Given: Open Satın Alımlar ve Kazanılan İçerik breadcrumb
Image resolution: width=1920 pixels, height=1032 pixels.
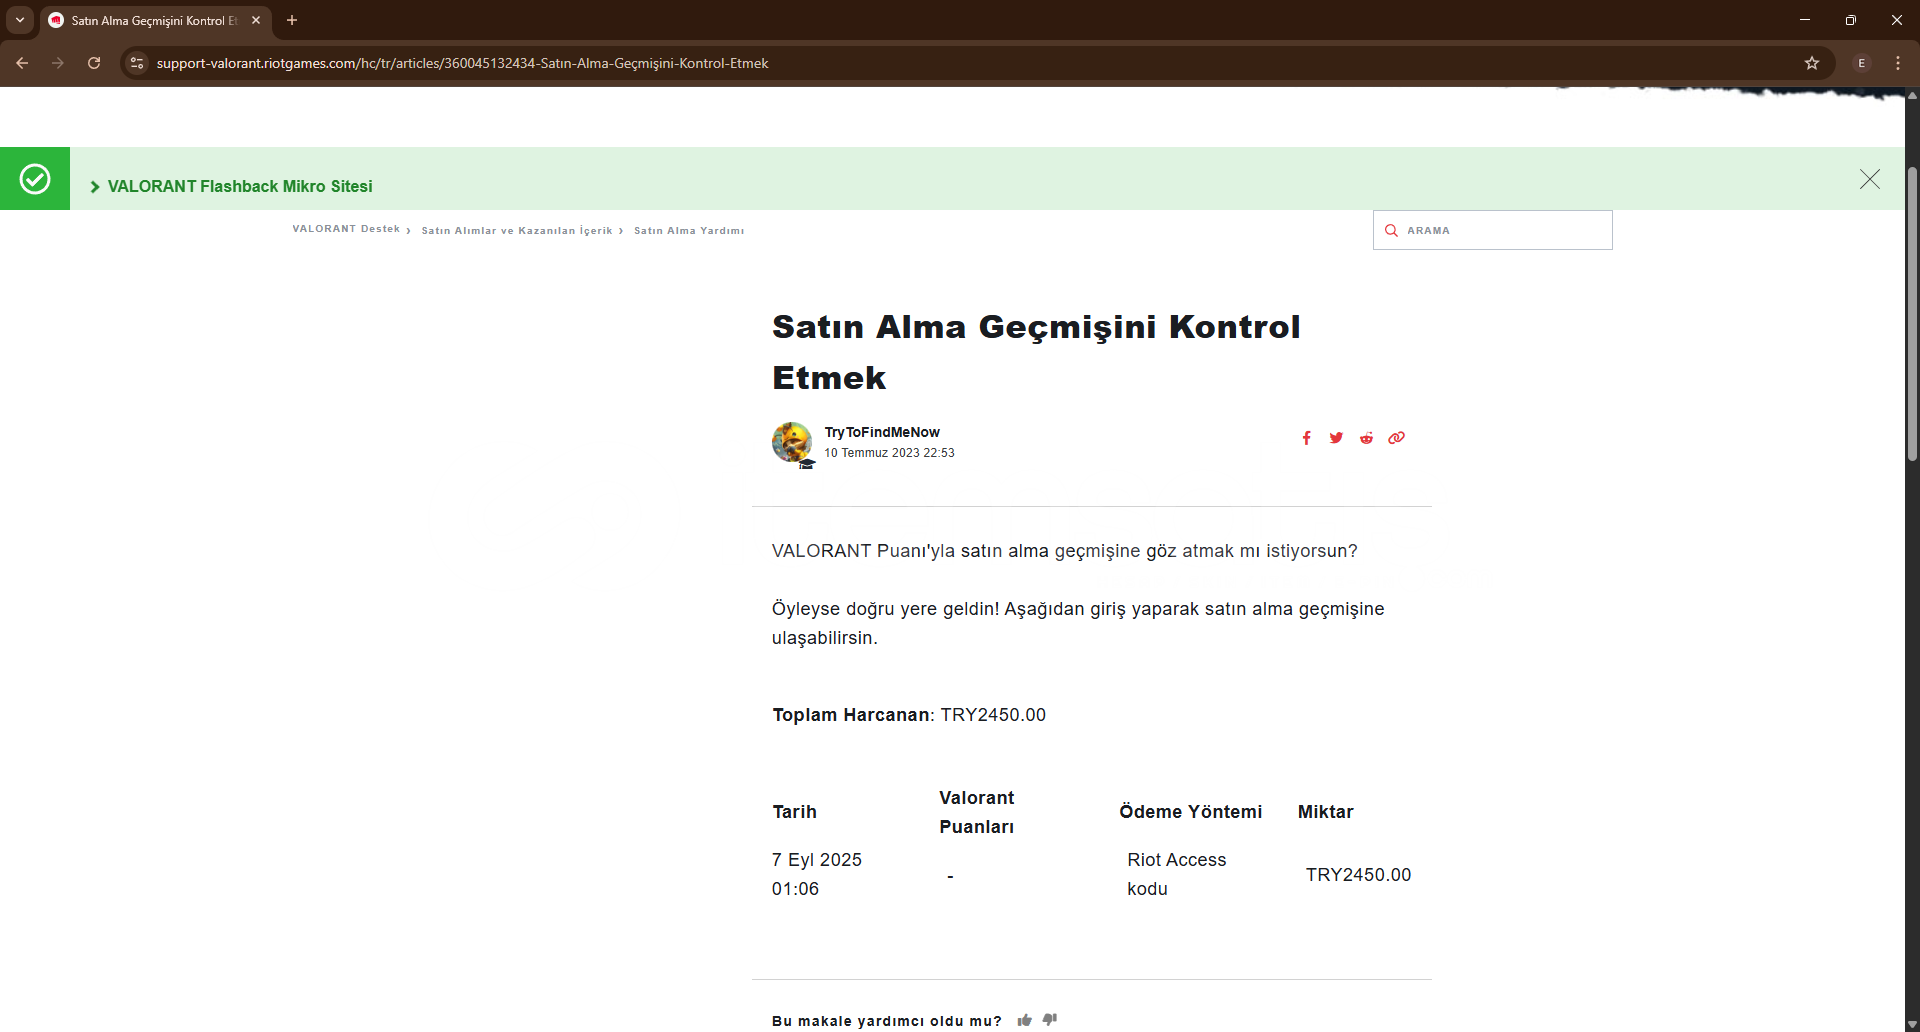Looking at the screenshot, I should [x=517, y=230].
